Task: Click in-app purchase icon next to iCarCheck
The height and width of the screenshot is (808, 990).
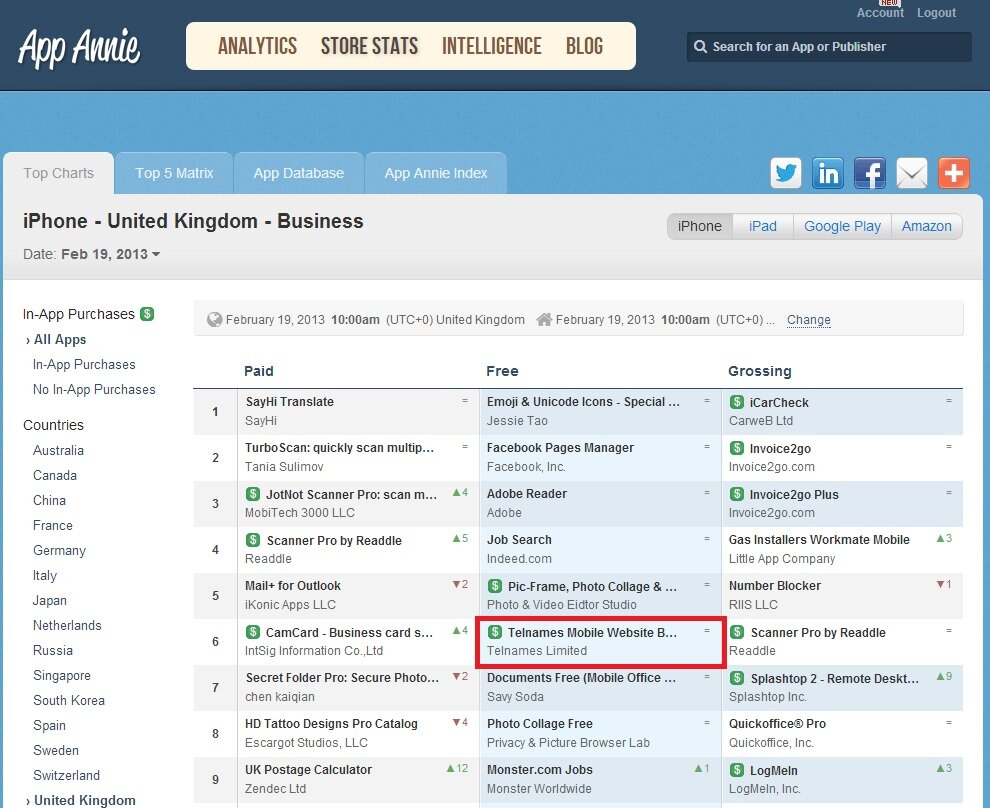Action: click(x=736, y=402)
